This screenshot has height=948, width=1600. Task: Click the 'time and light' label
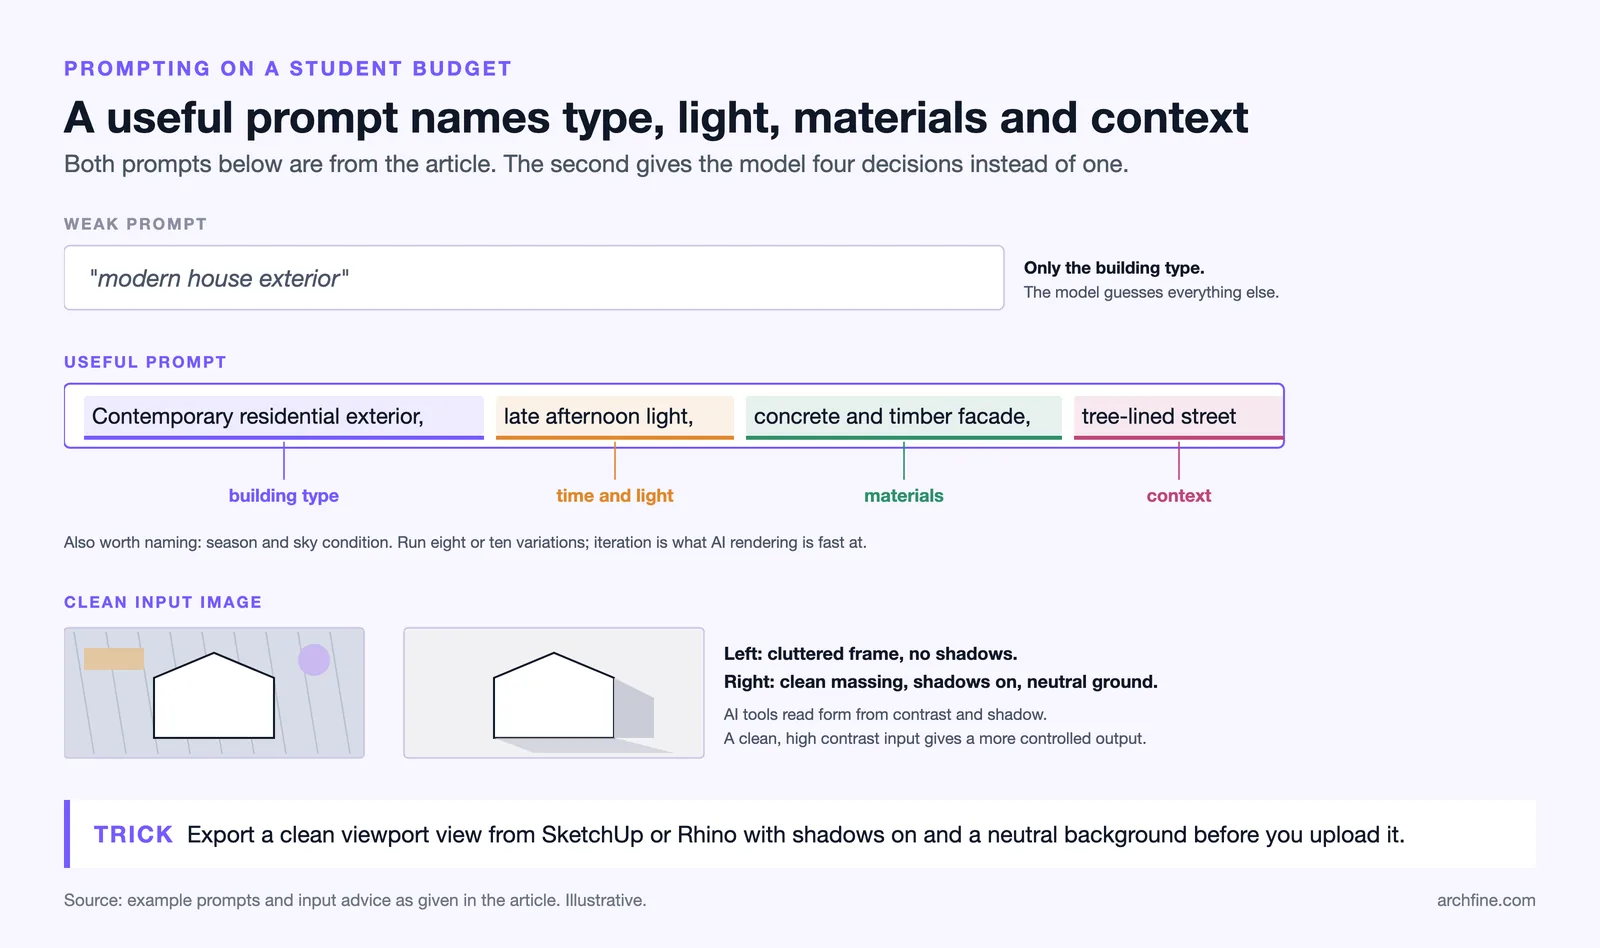click(x=615, y=496)
